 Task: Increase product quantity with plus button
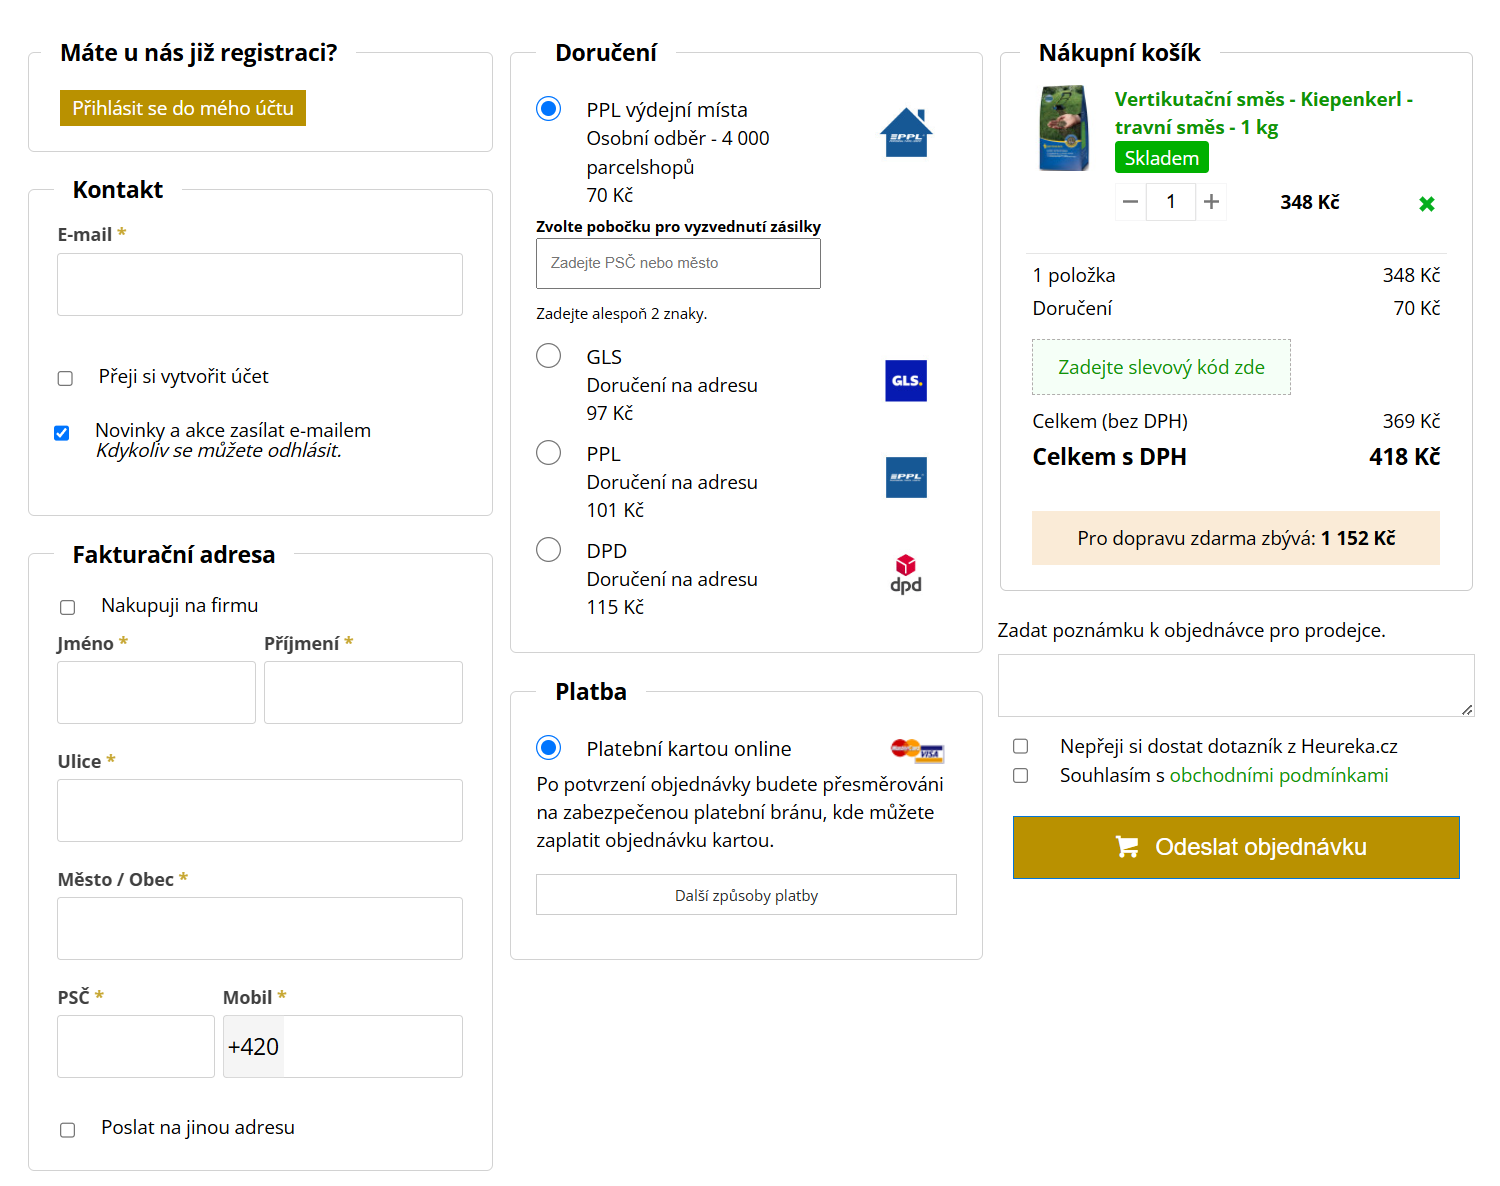click(x=1211, y=202)
